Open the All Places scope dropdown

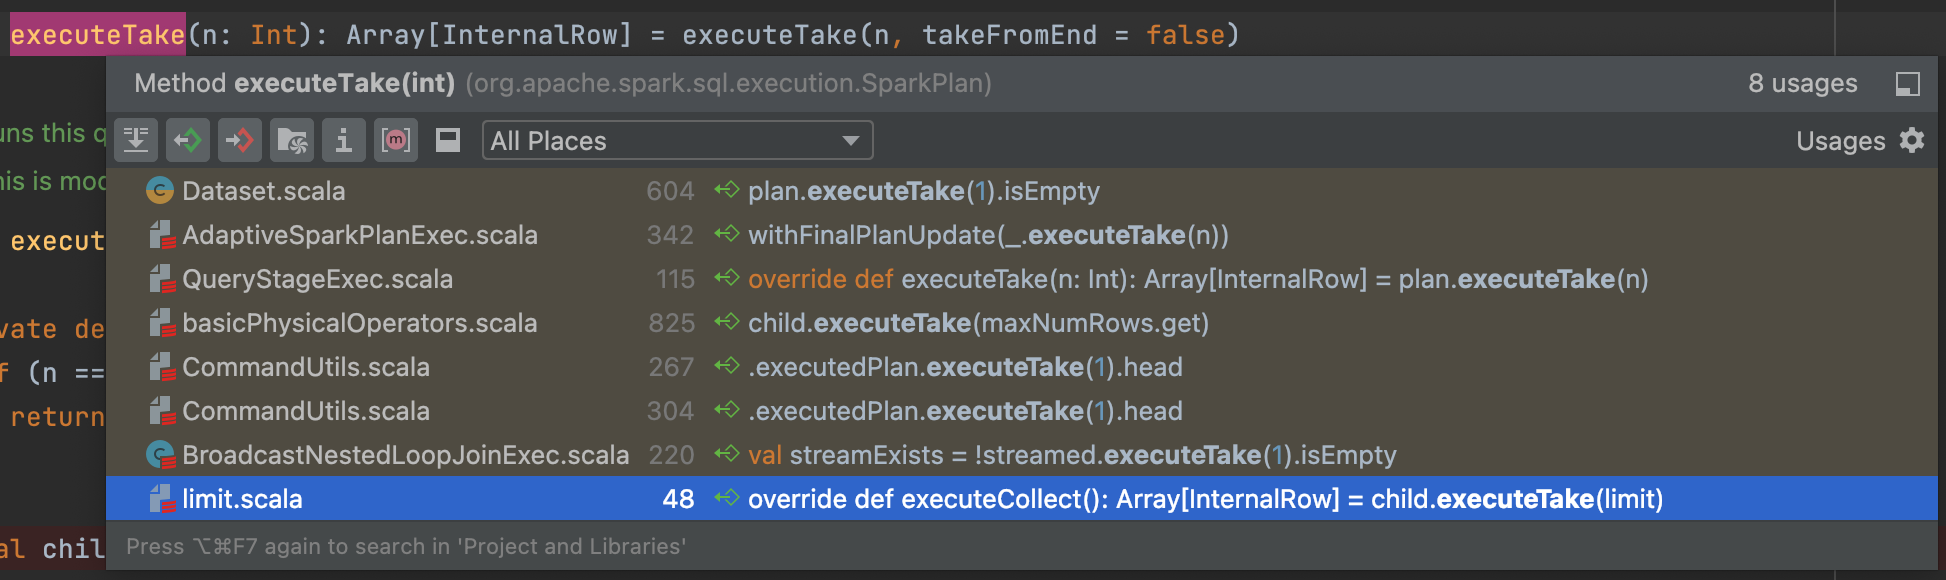(677, 141)
